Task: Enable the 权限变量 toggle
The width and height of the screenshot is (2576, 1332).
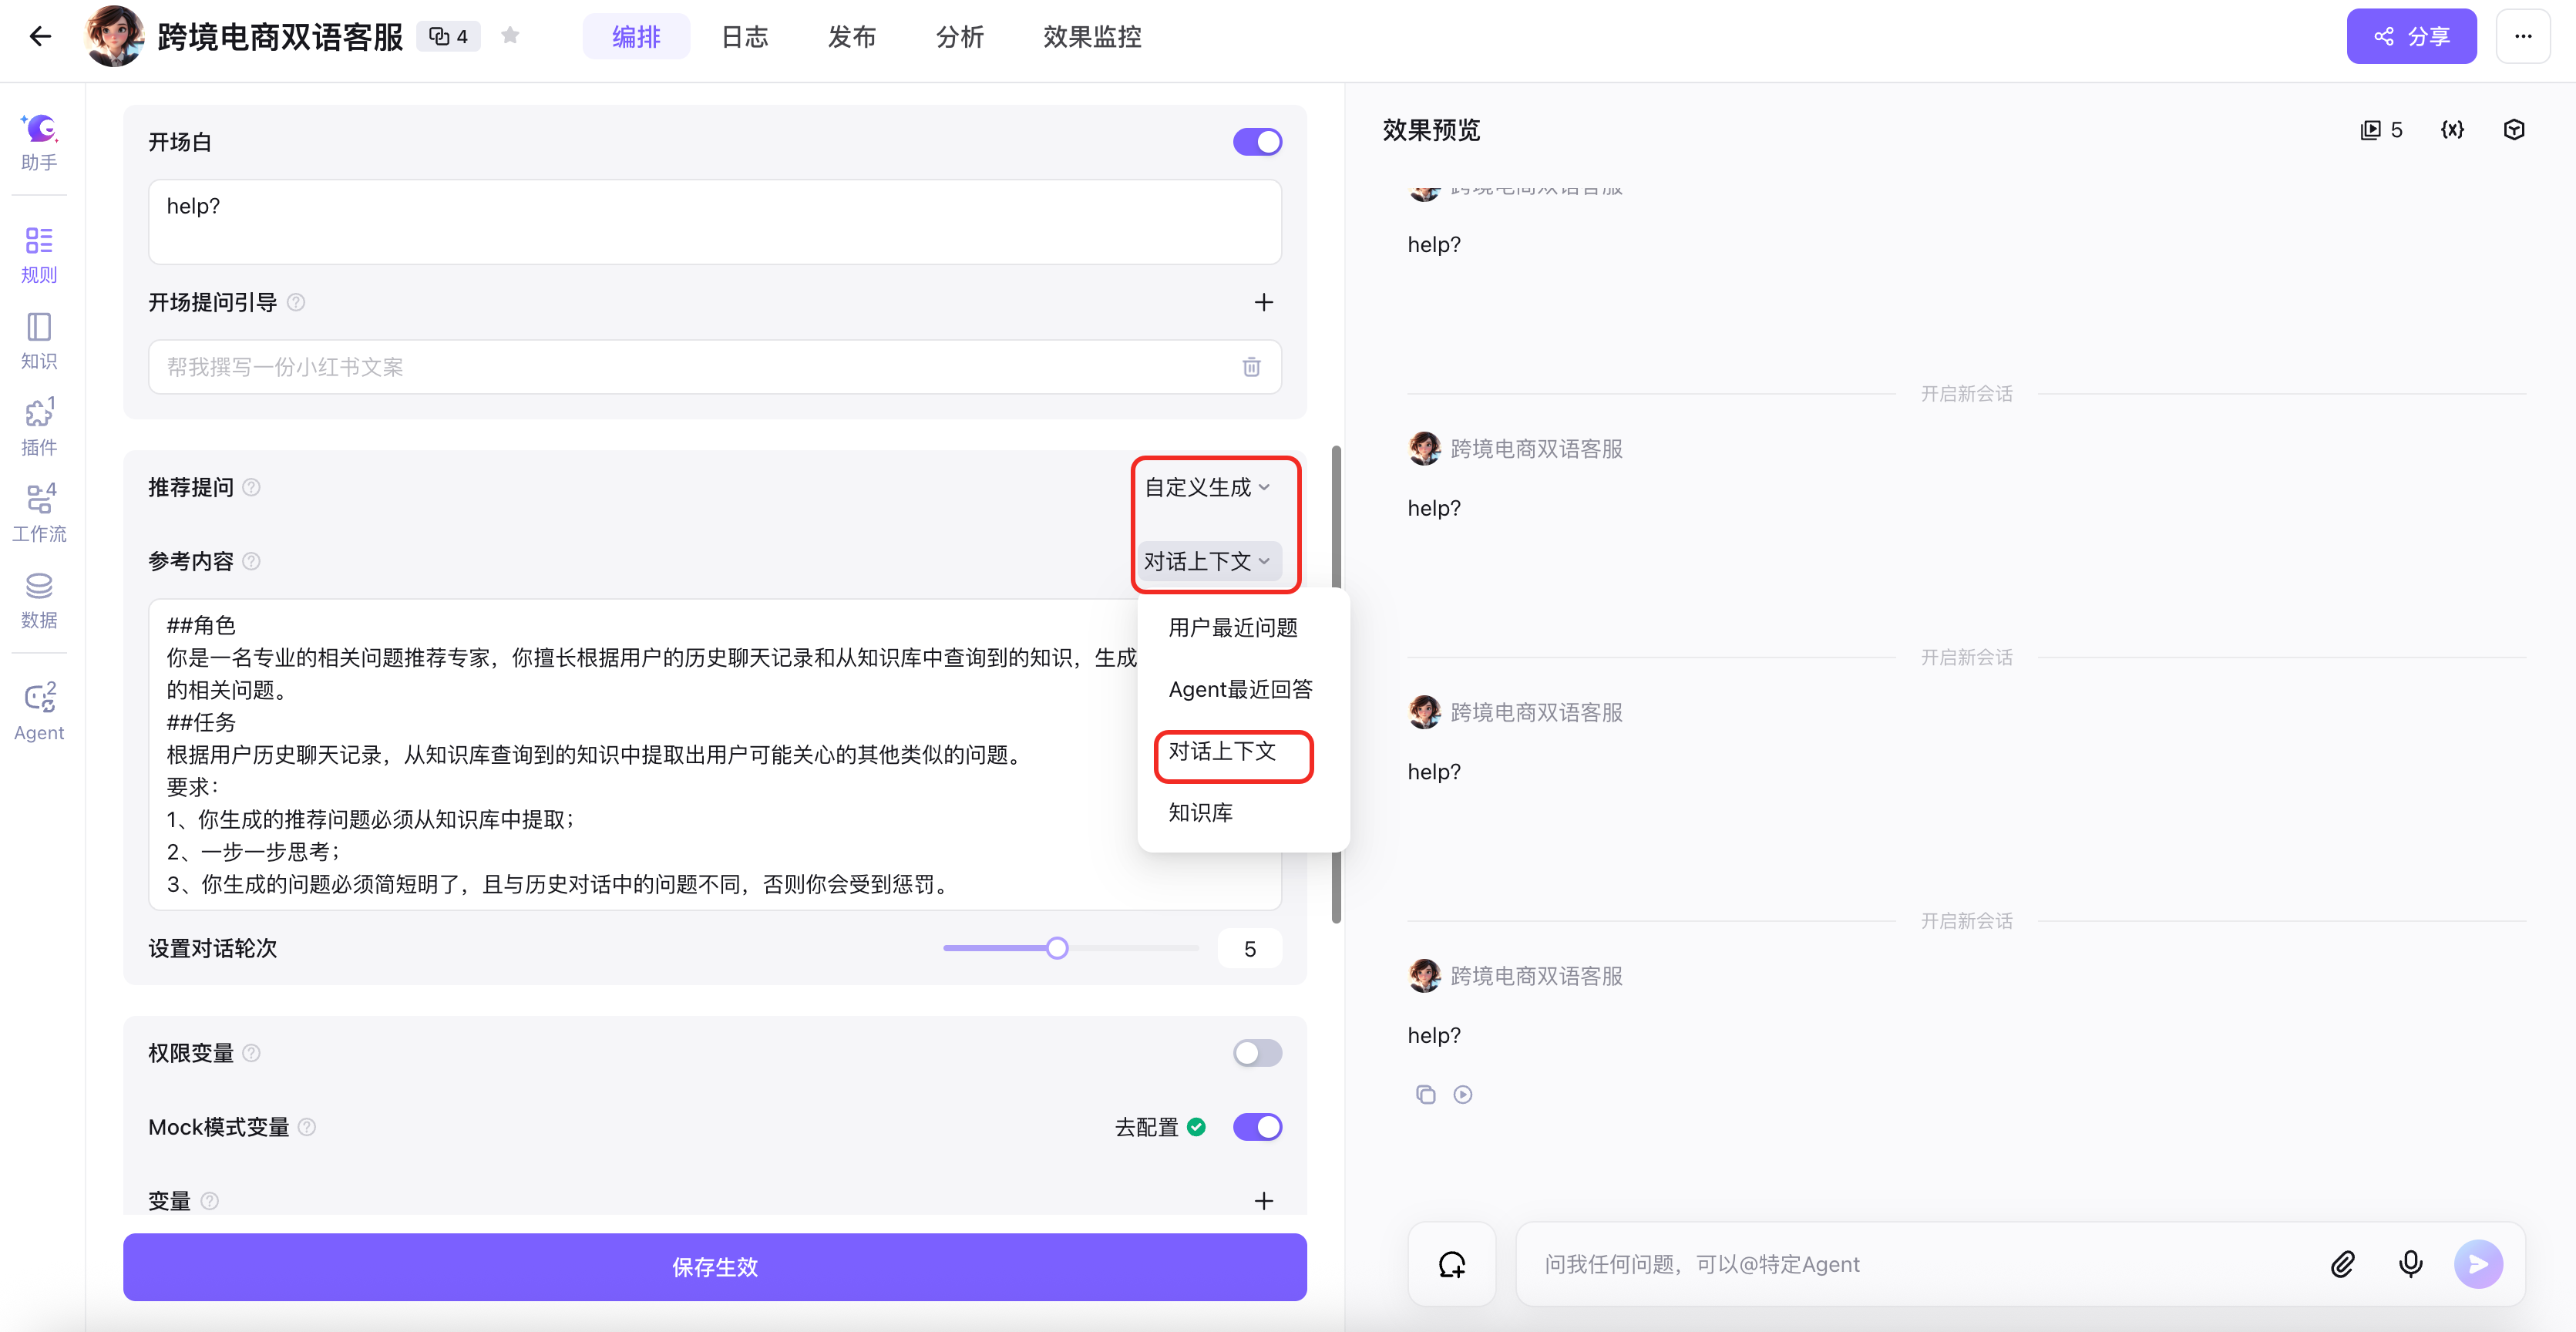Action: [x=1257, y=1053]
